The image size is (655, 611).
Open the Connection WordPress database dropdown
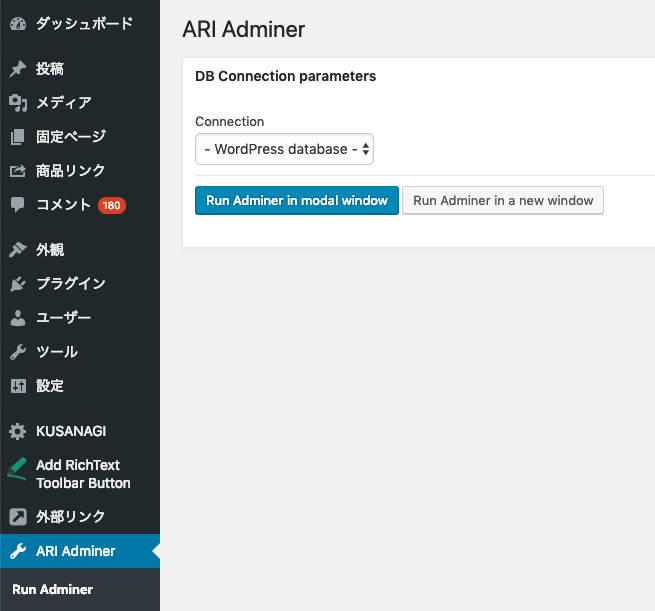284,149
